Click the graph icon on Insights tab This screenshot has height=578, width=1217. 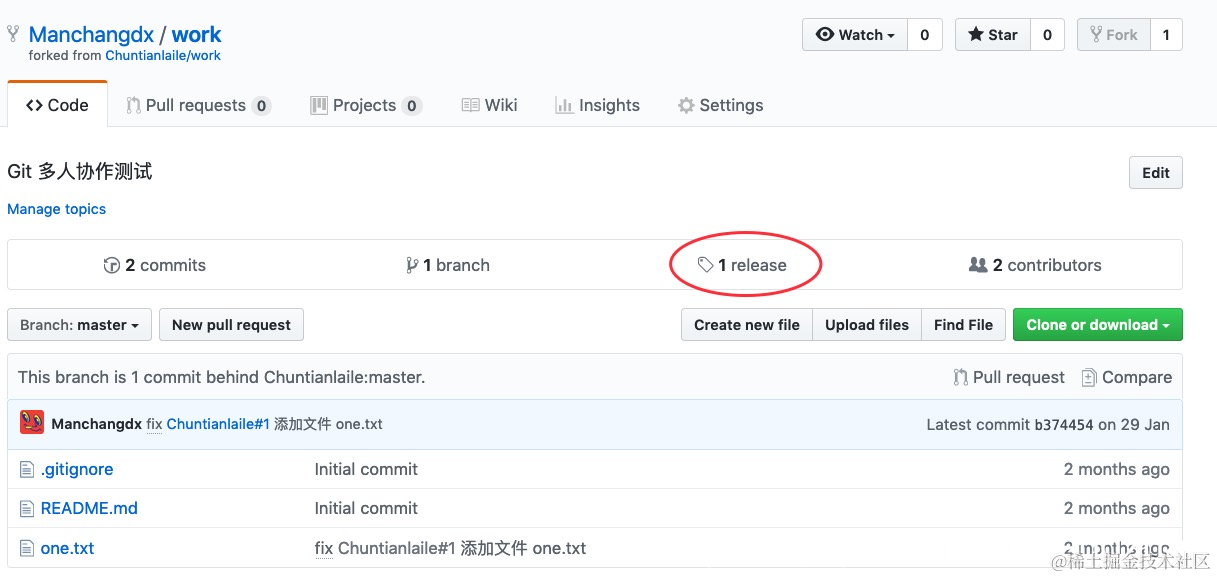tap(564, 105)
